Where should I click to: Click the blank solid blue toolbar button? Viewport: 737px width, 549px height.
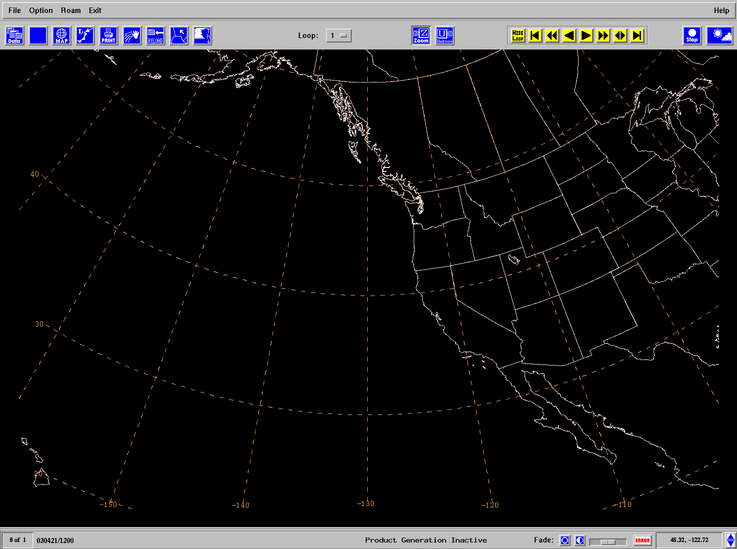[x=38, y=36]
